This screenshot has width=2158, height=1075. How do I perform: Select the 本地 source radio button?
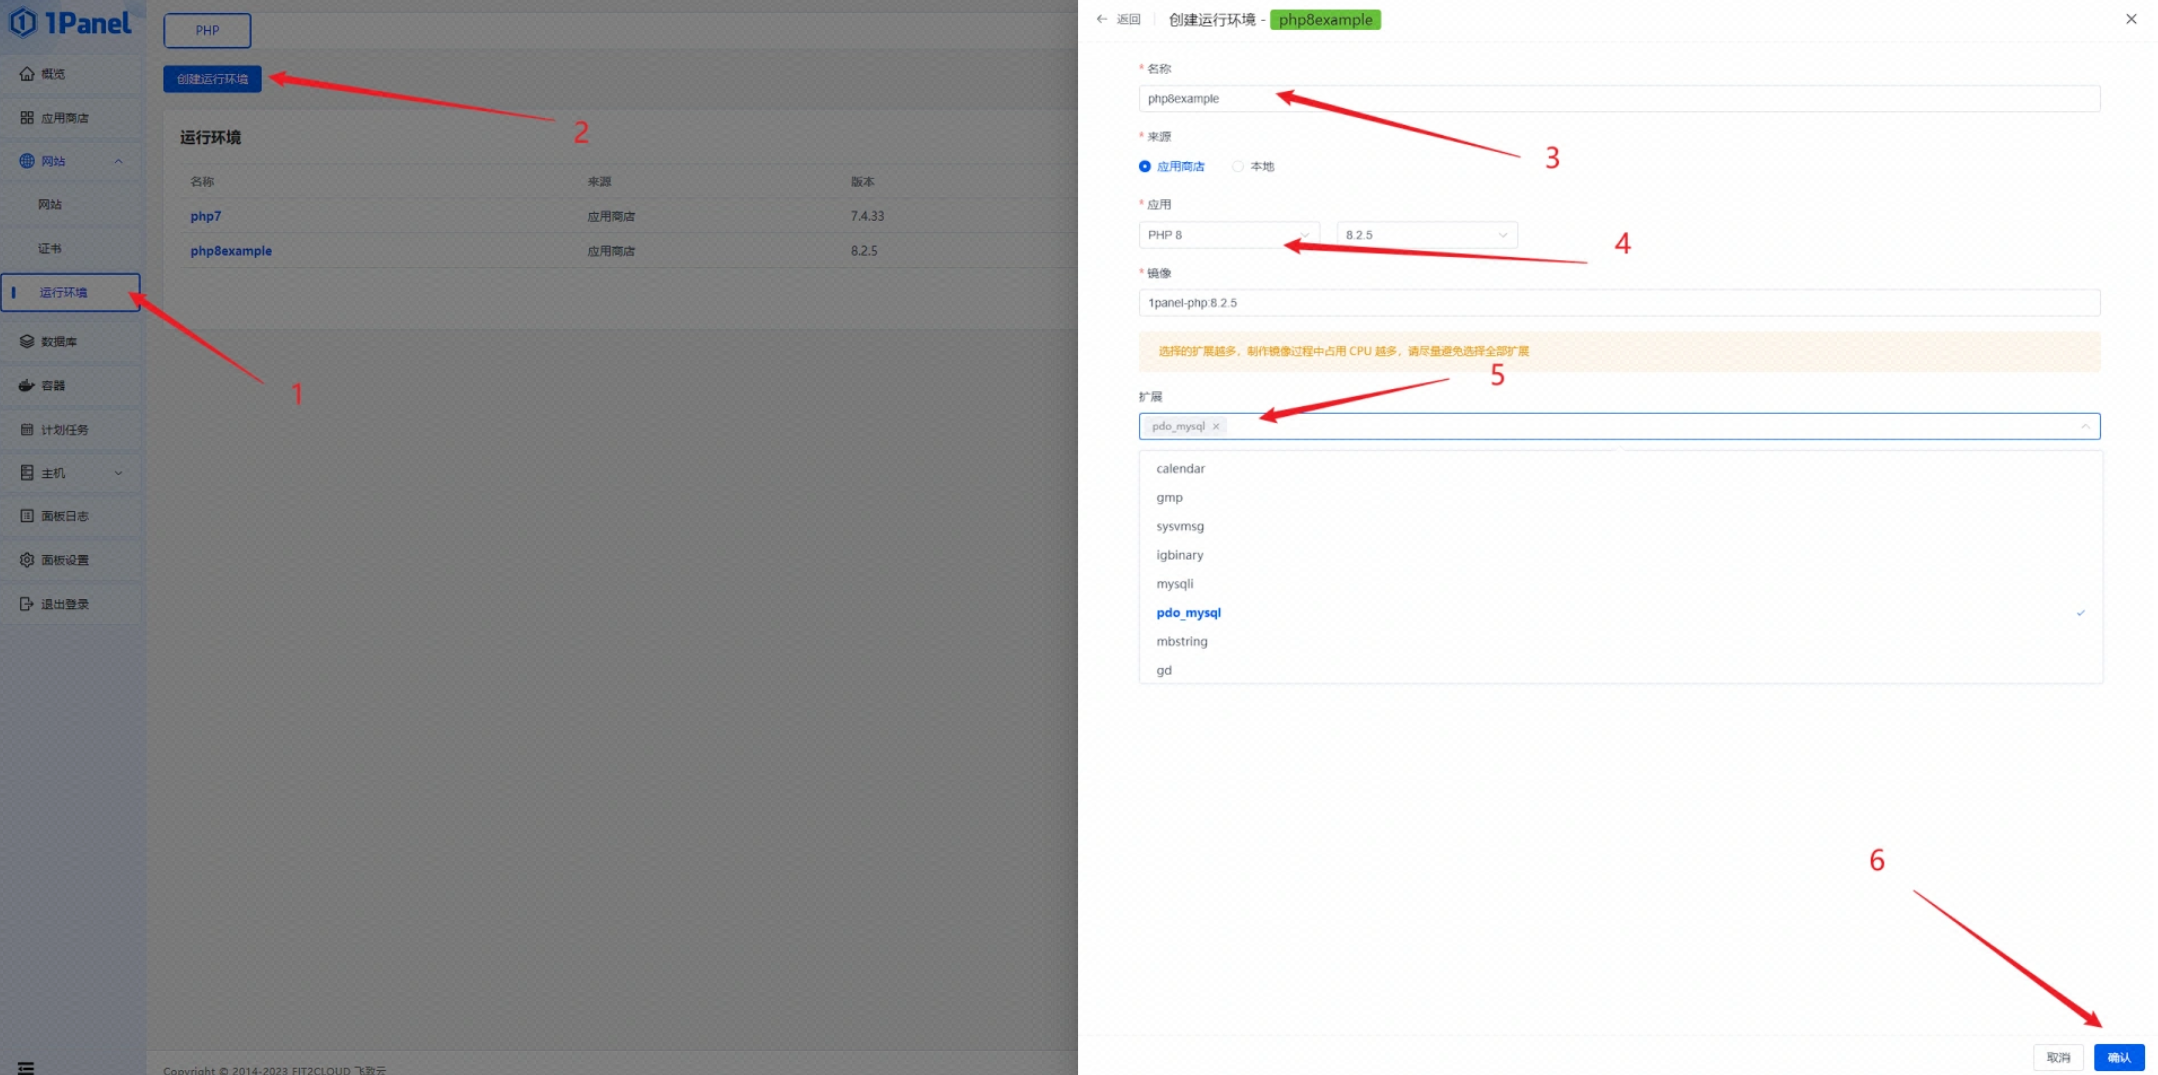pyautogui.click(x=1238, y=167)
